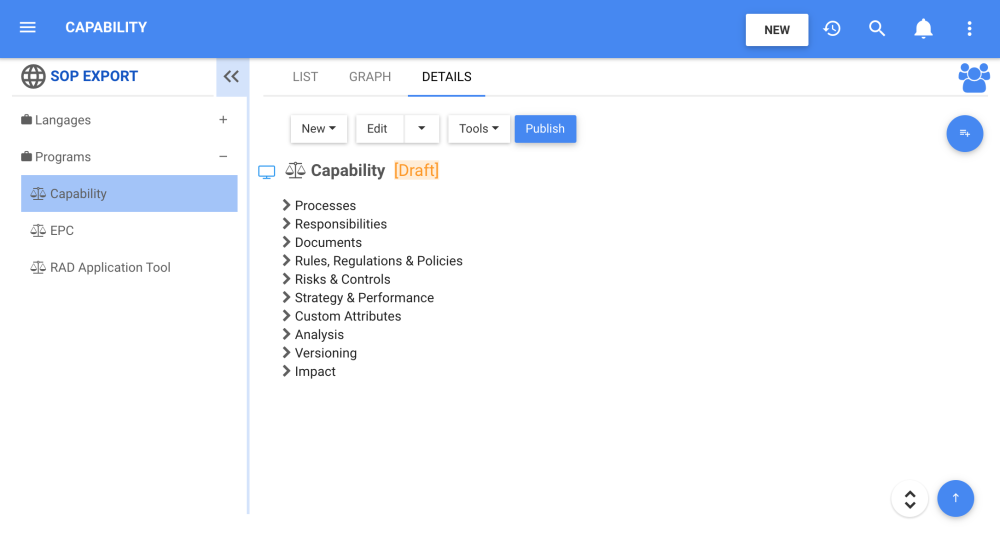Toggle expand-collapse all sections button
Viewport: 1000px width, 539px height.
pos(909,499)
